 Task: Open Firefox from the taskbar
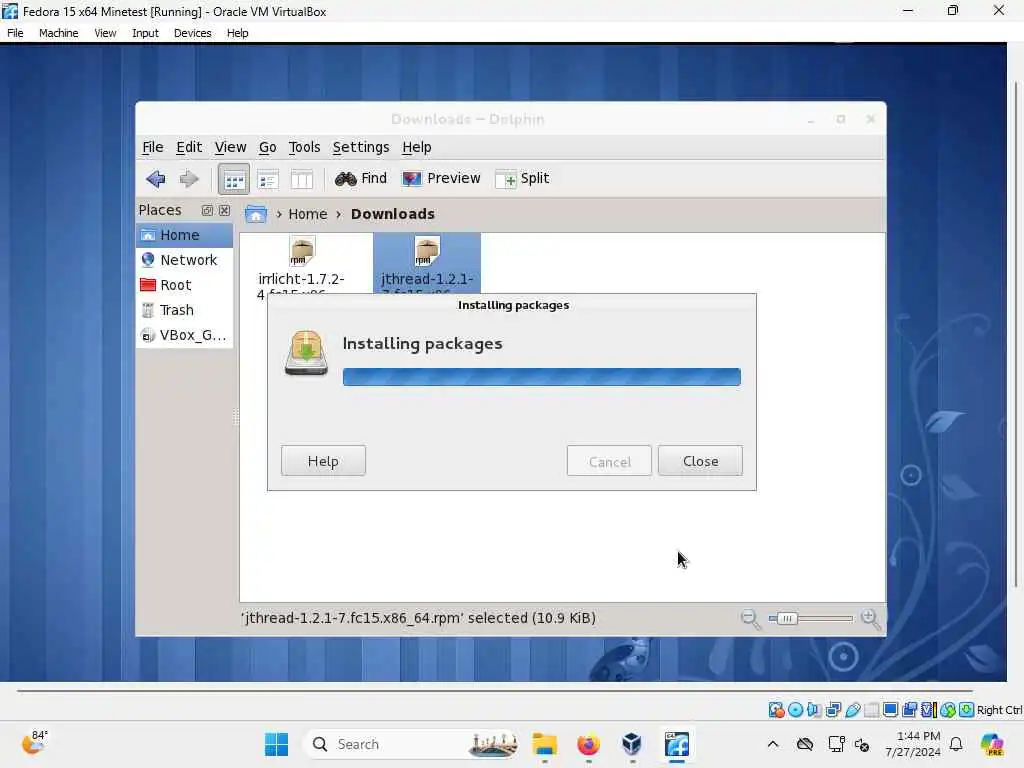[588, 744]
